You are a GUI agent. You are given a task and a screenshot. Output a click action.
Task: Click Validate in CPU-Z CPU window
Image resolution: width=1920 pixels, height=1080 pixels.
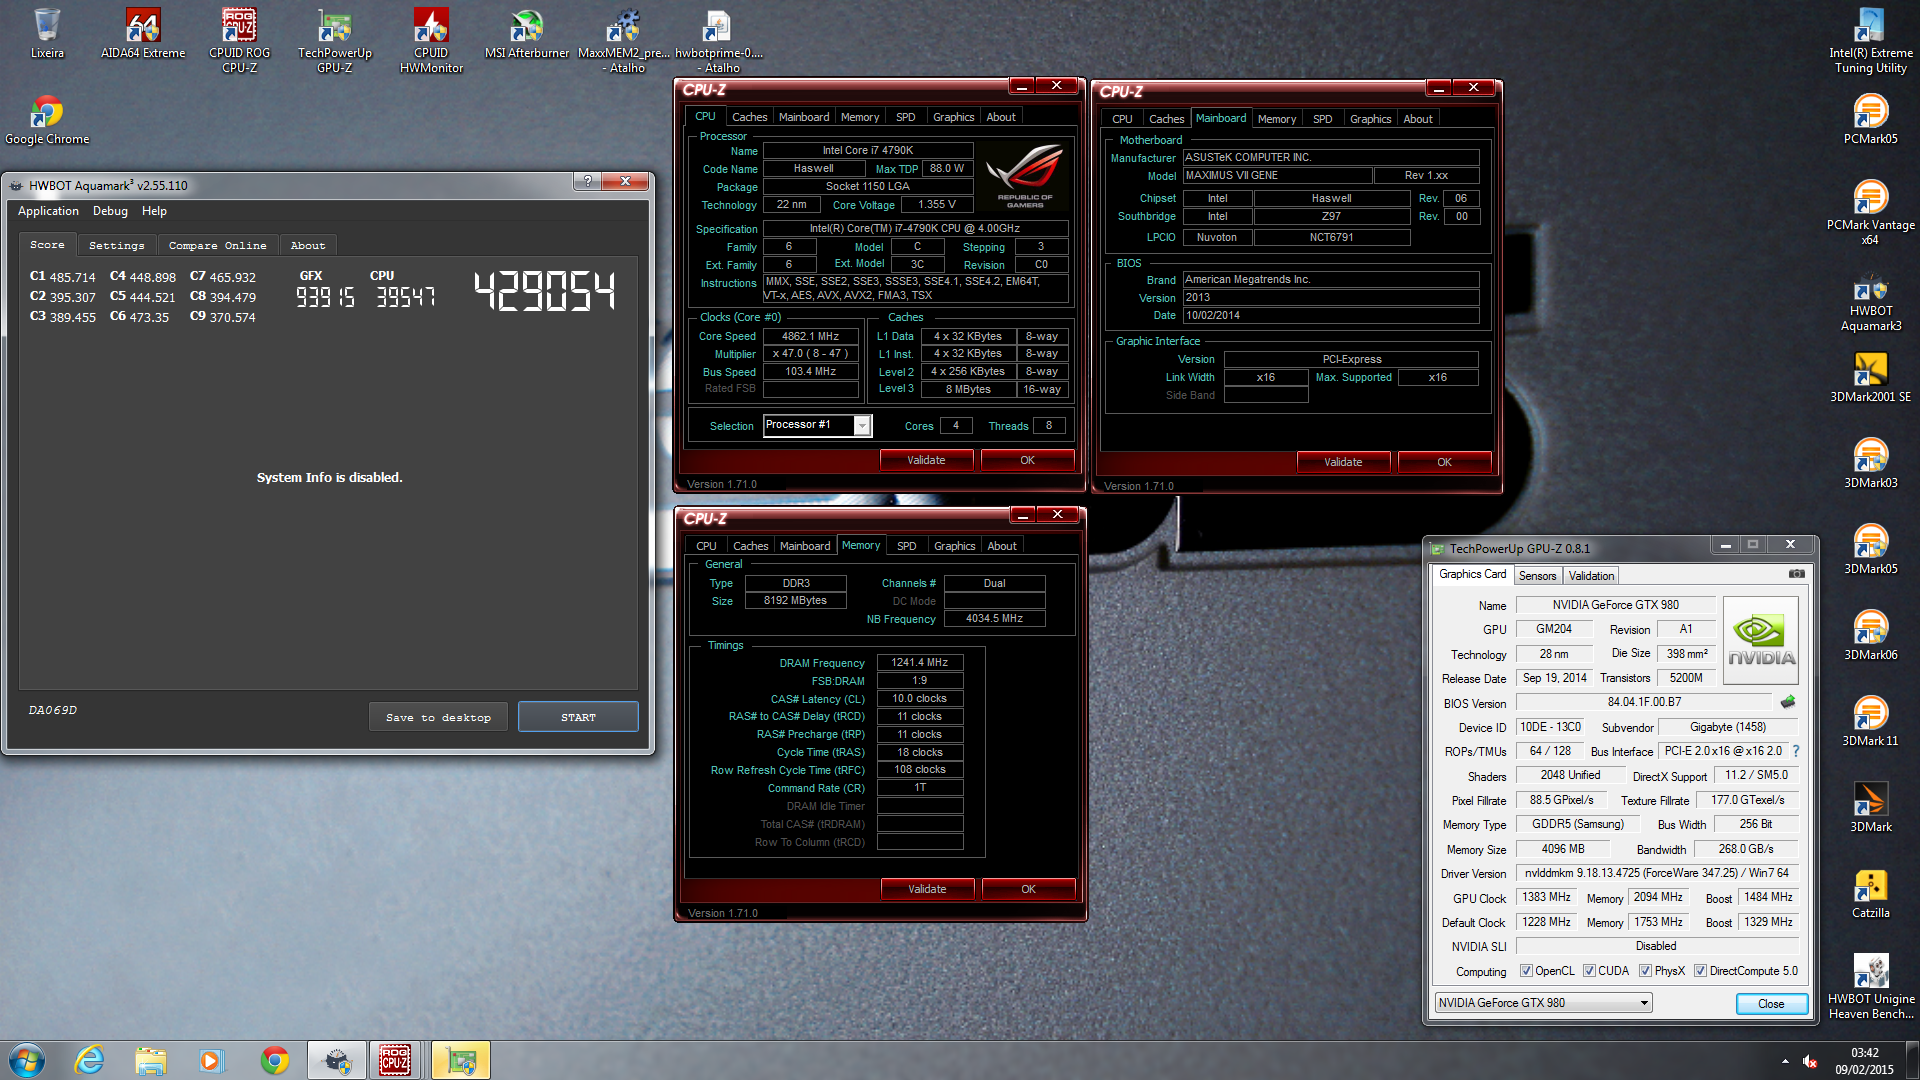pos(926,460)
